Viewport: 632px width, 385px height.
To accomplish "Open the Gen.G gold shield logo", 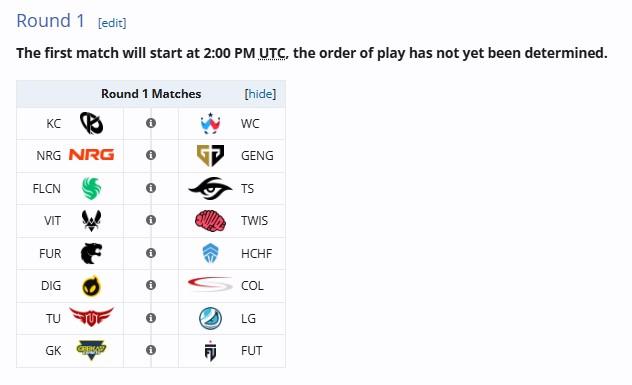I will [210, 155].
